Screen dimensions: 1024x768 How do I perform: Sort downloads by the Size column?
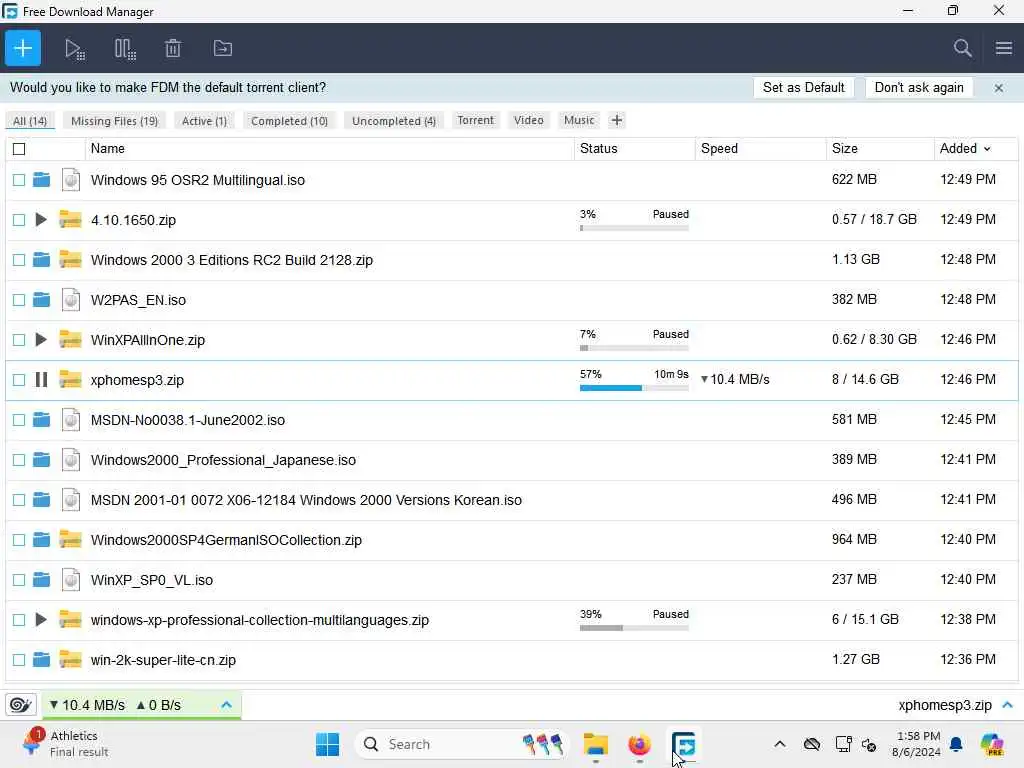(844, 148)
